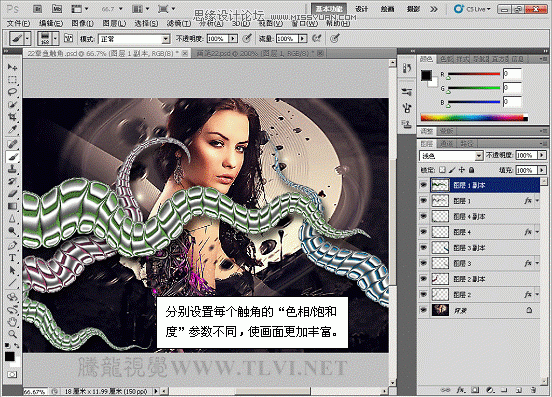Image resolution: width=552 pixels, height=397 pixels.
Task: Select the Eyedropper tool
Action: [x=12, y=130]
